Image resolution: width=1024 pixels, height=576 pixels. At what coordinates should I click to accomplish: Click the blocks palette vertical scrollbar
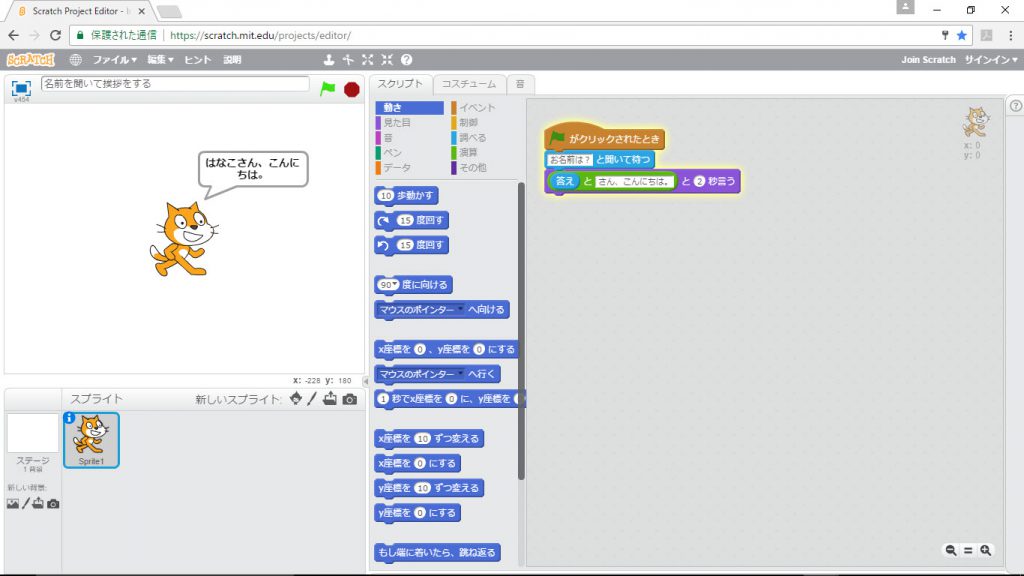click(x=521, y=330)
